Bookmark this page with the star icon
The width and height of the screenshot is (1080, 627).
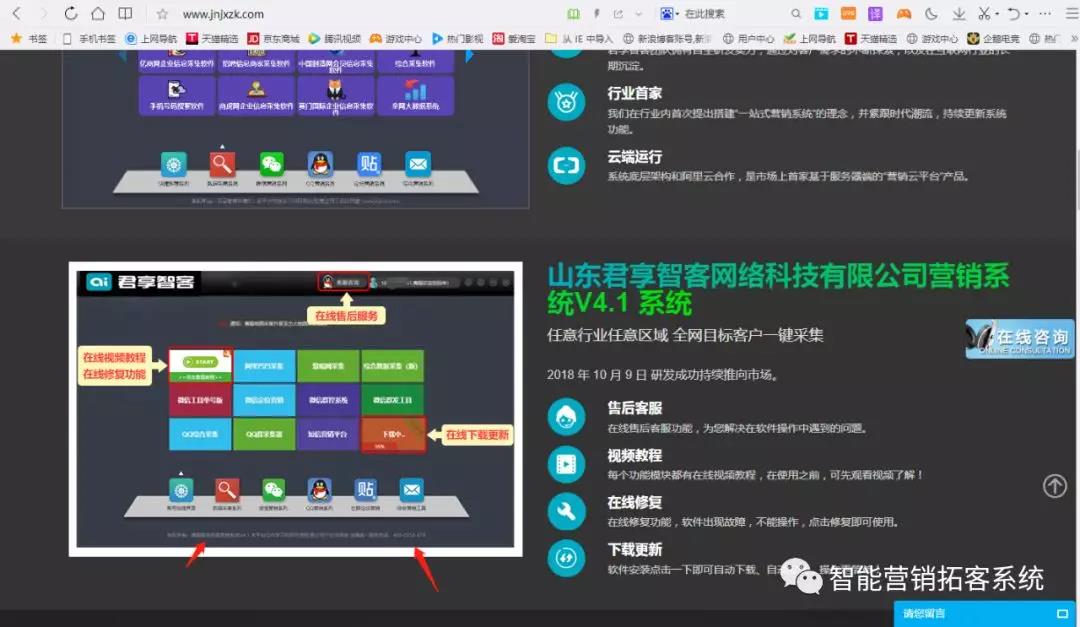[162, 14]
